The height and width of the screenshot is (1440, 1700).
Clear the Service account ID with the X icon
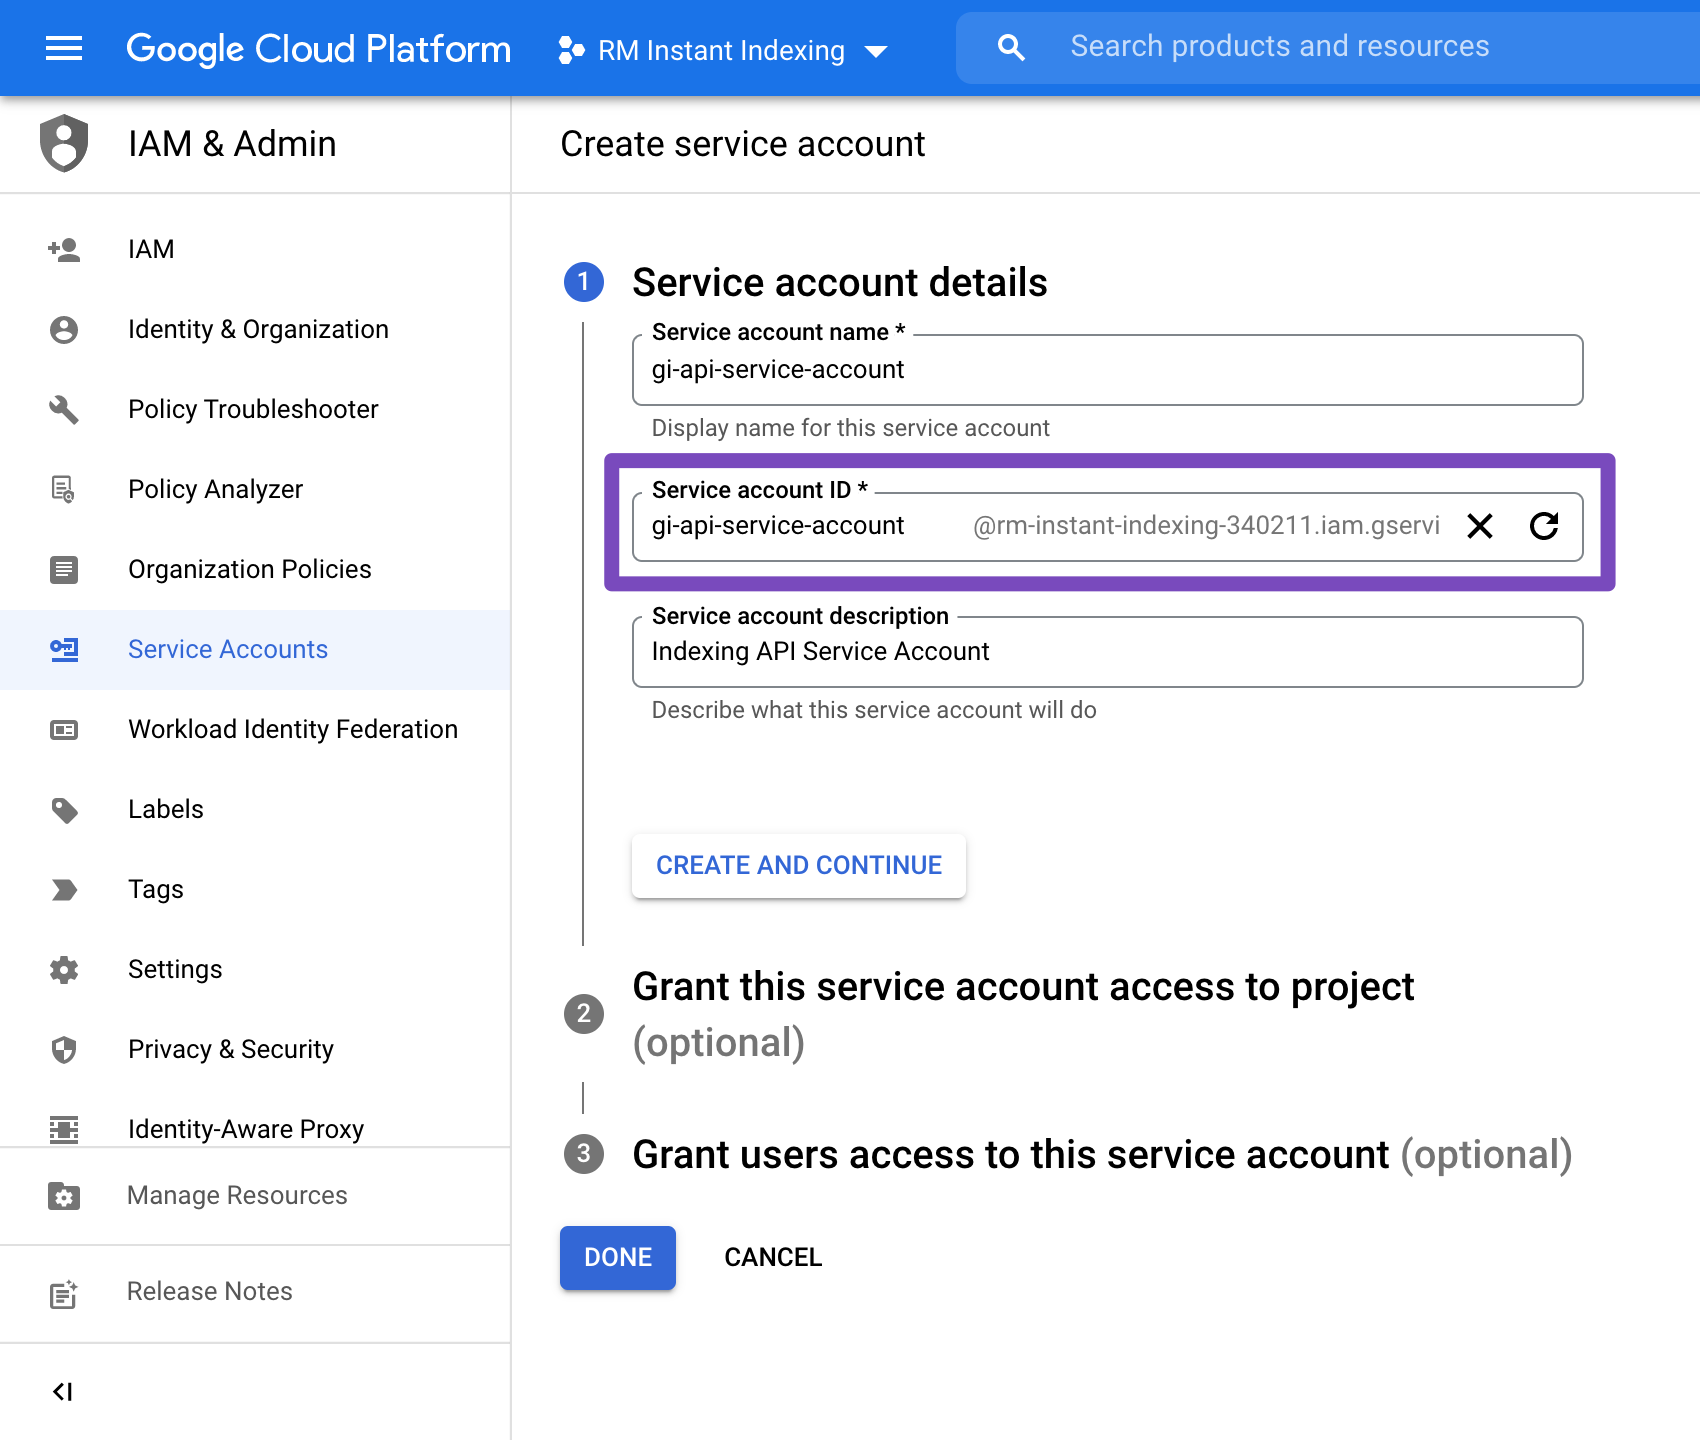(1481, 526)
